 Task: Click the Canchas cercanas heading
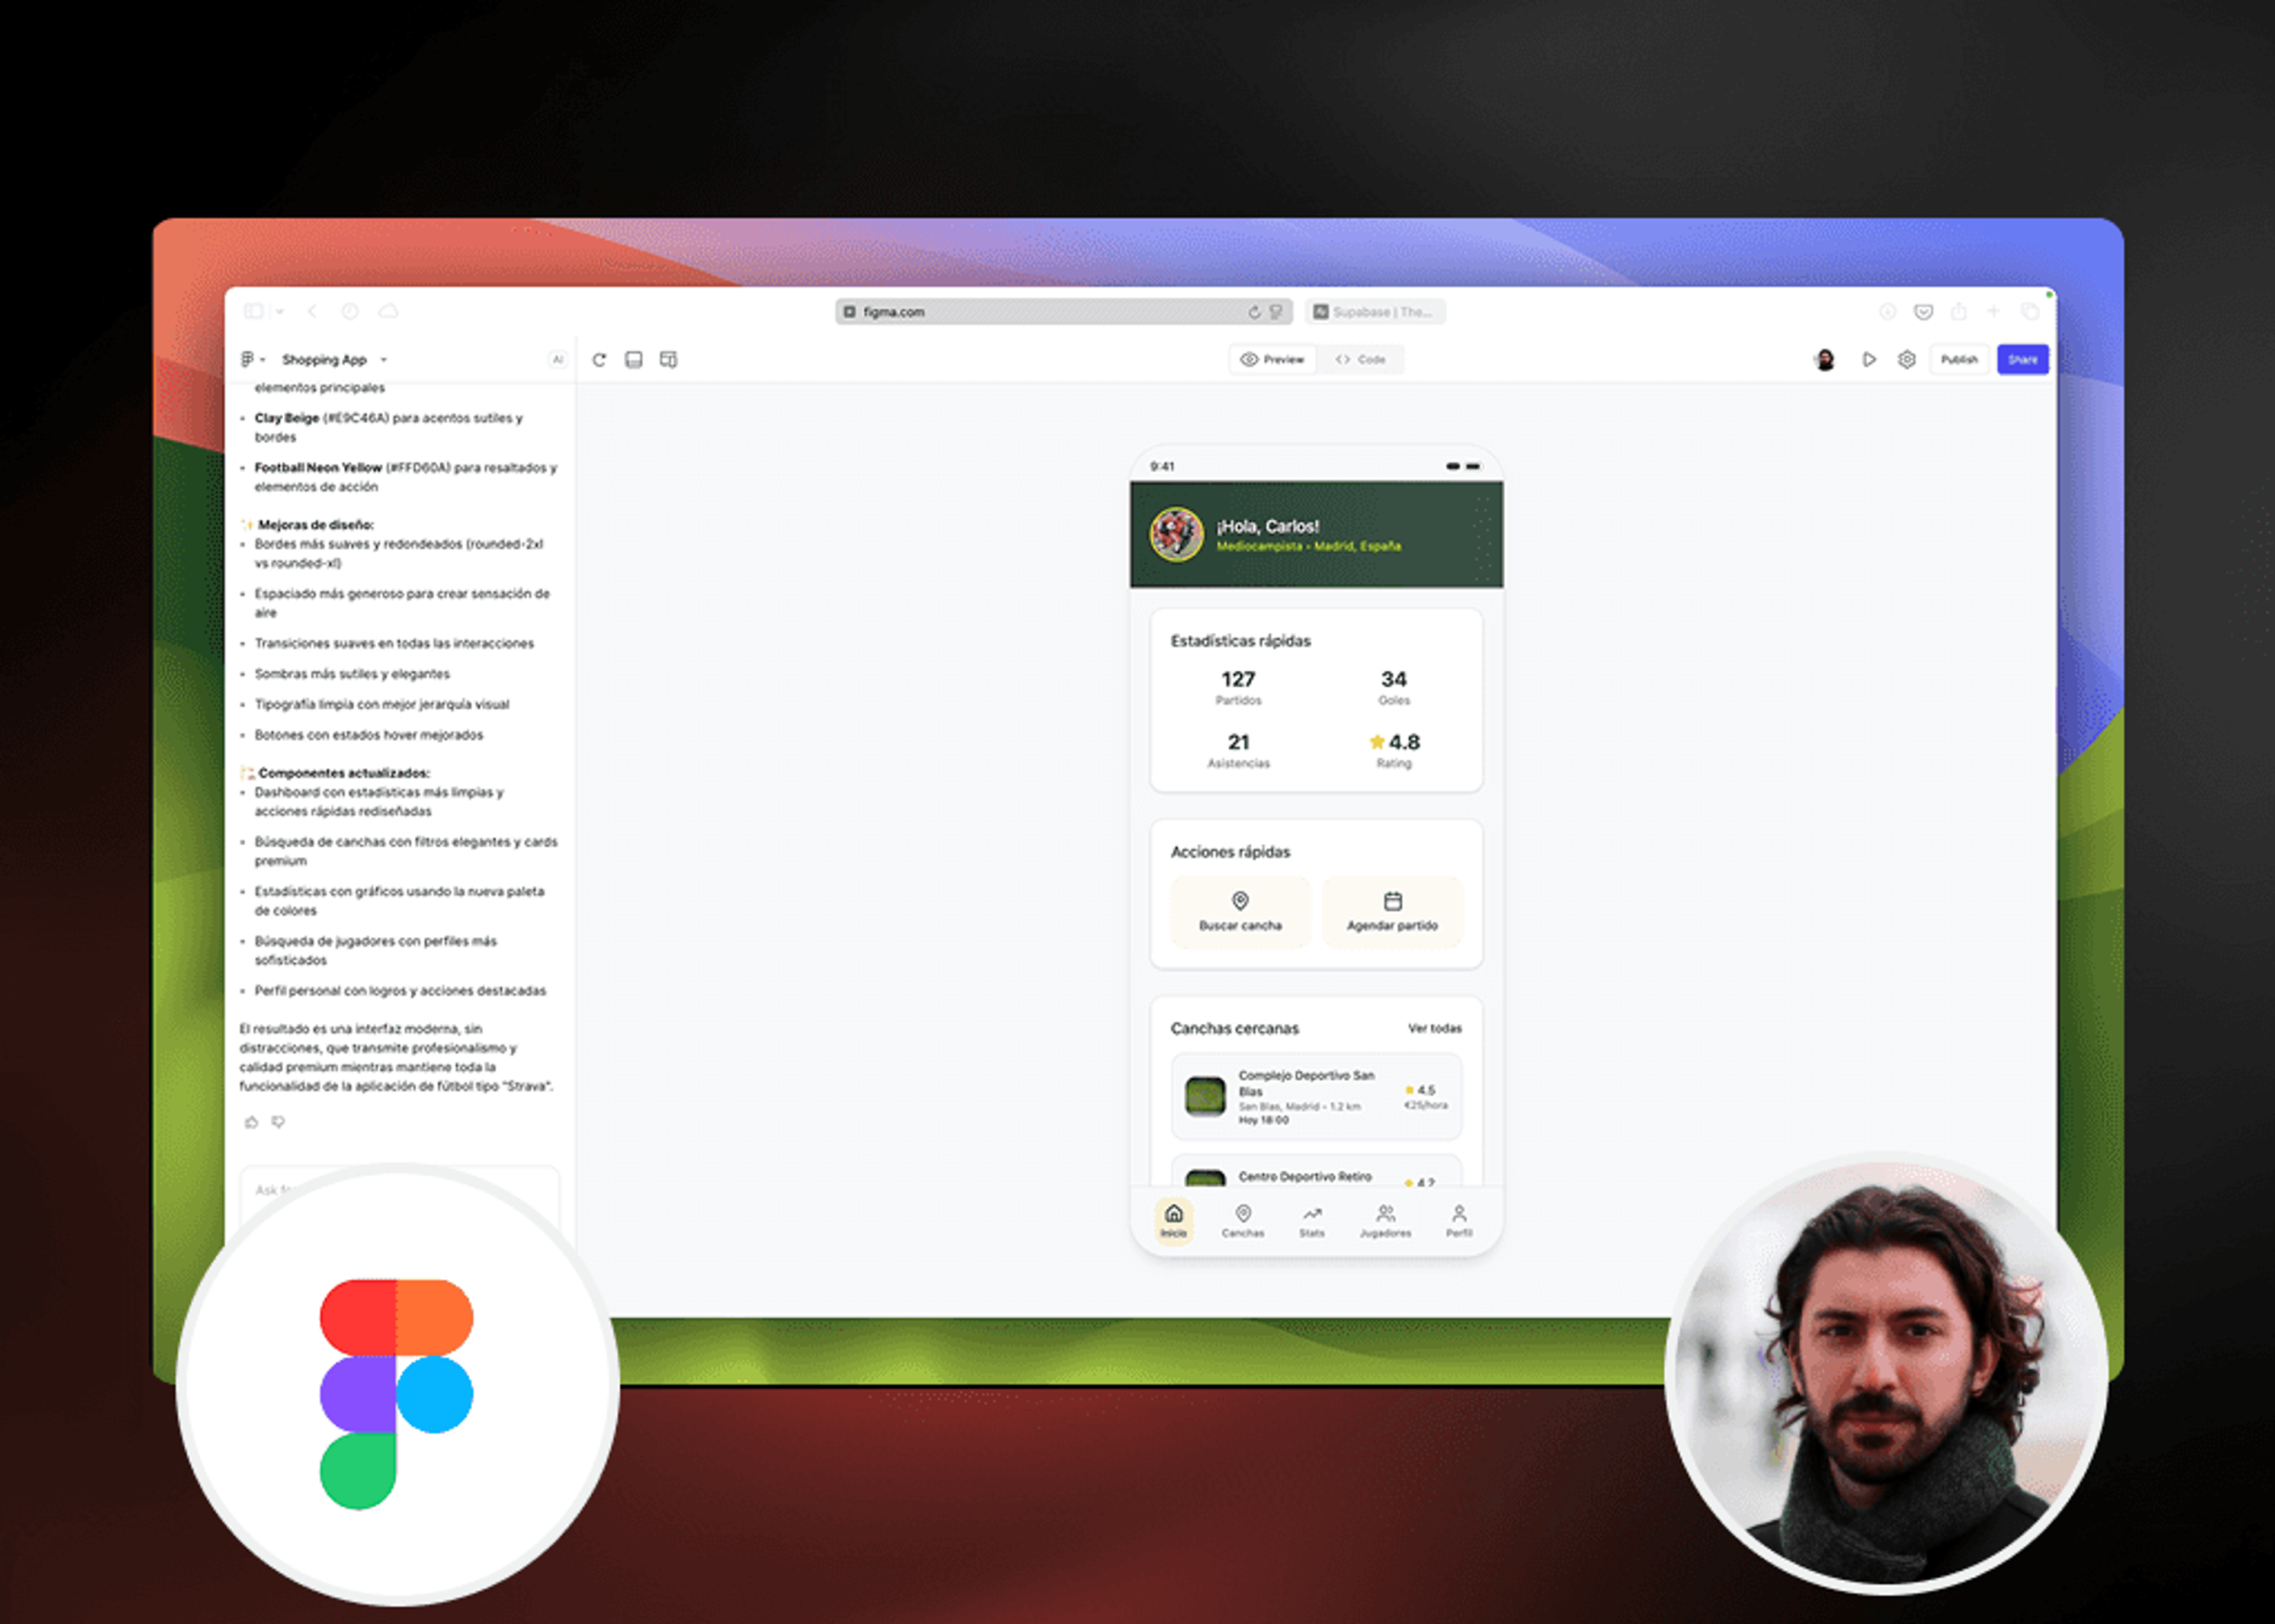coord(1234,1028)
